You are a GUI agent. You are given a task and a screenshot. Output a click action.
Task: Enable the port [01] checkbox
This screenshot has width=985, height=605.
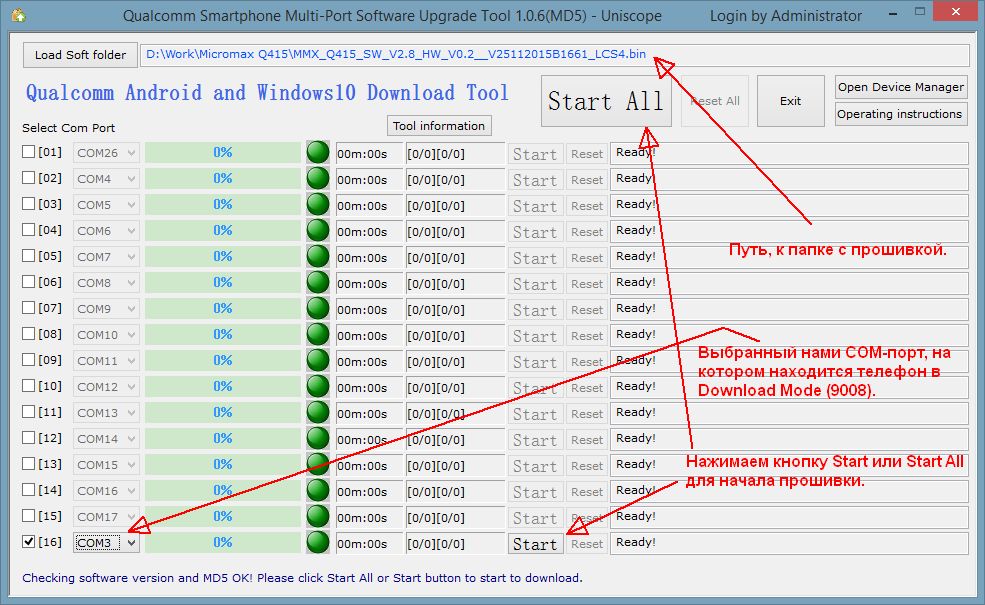click(28, 151)
